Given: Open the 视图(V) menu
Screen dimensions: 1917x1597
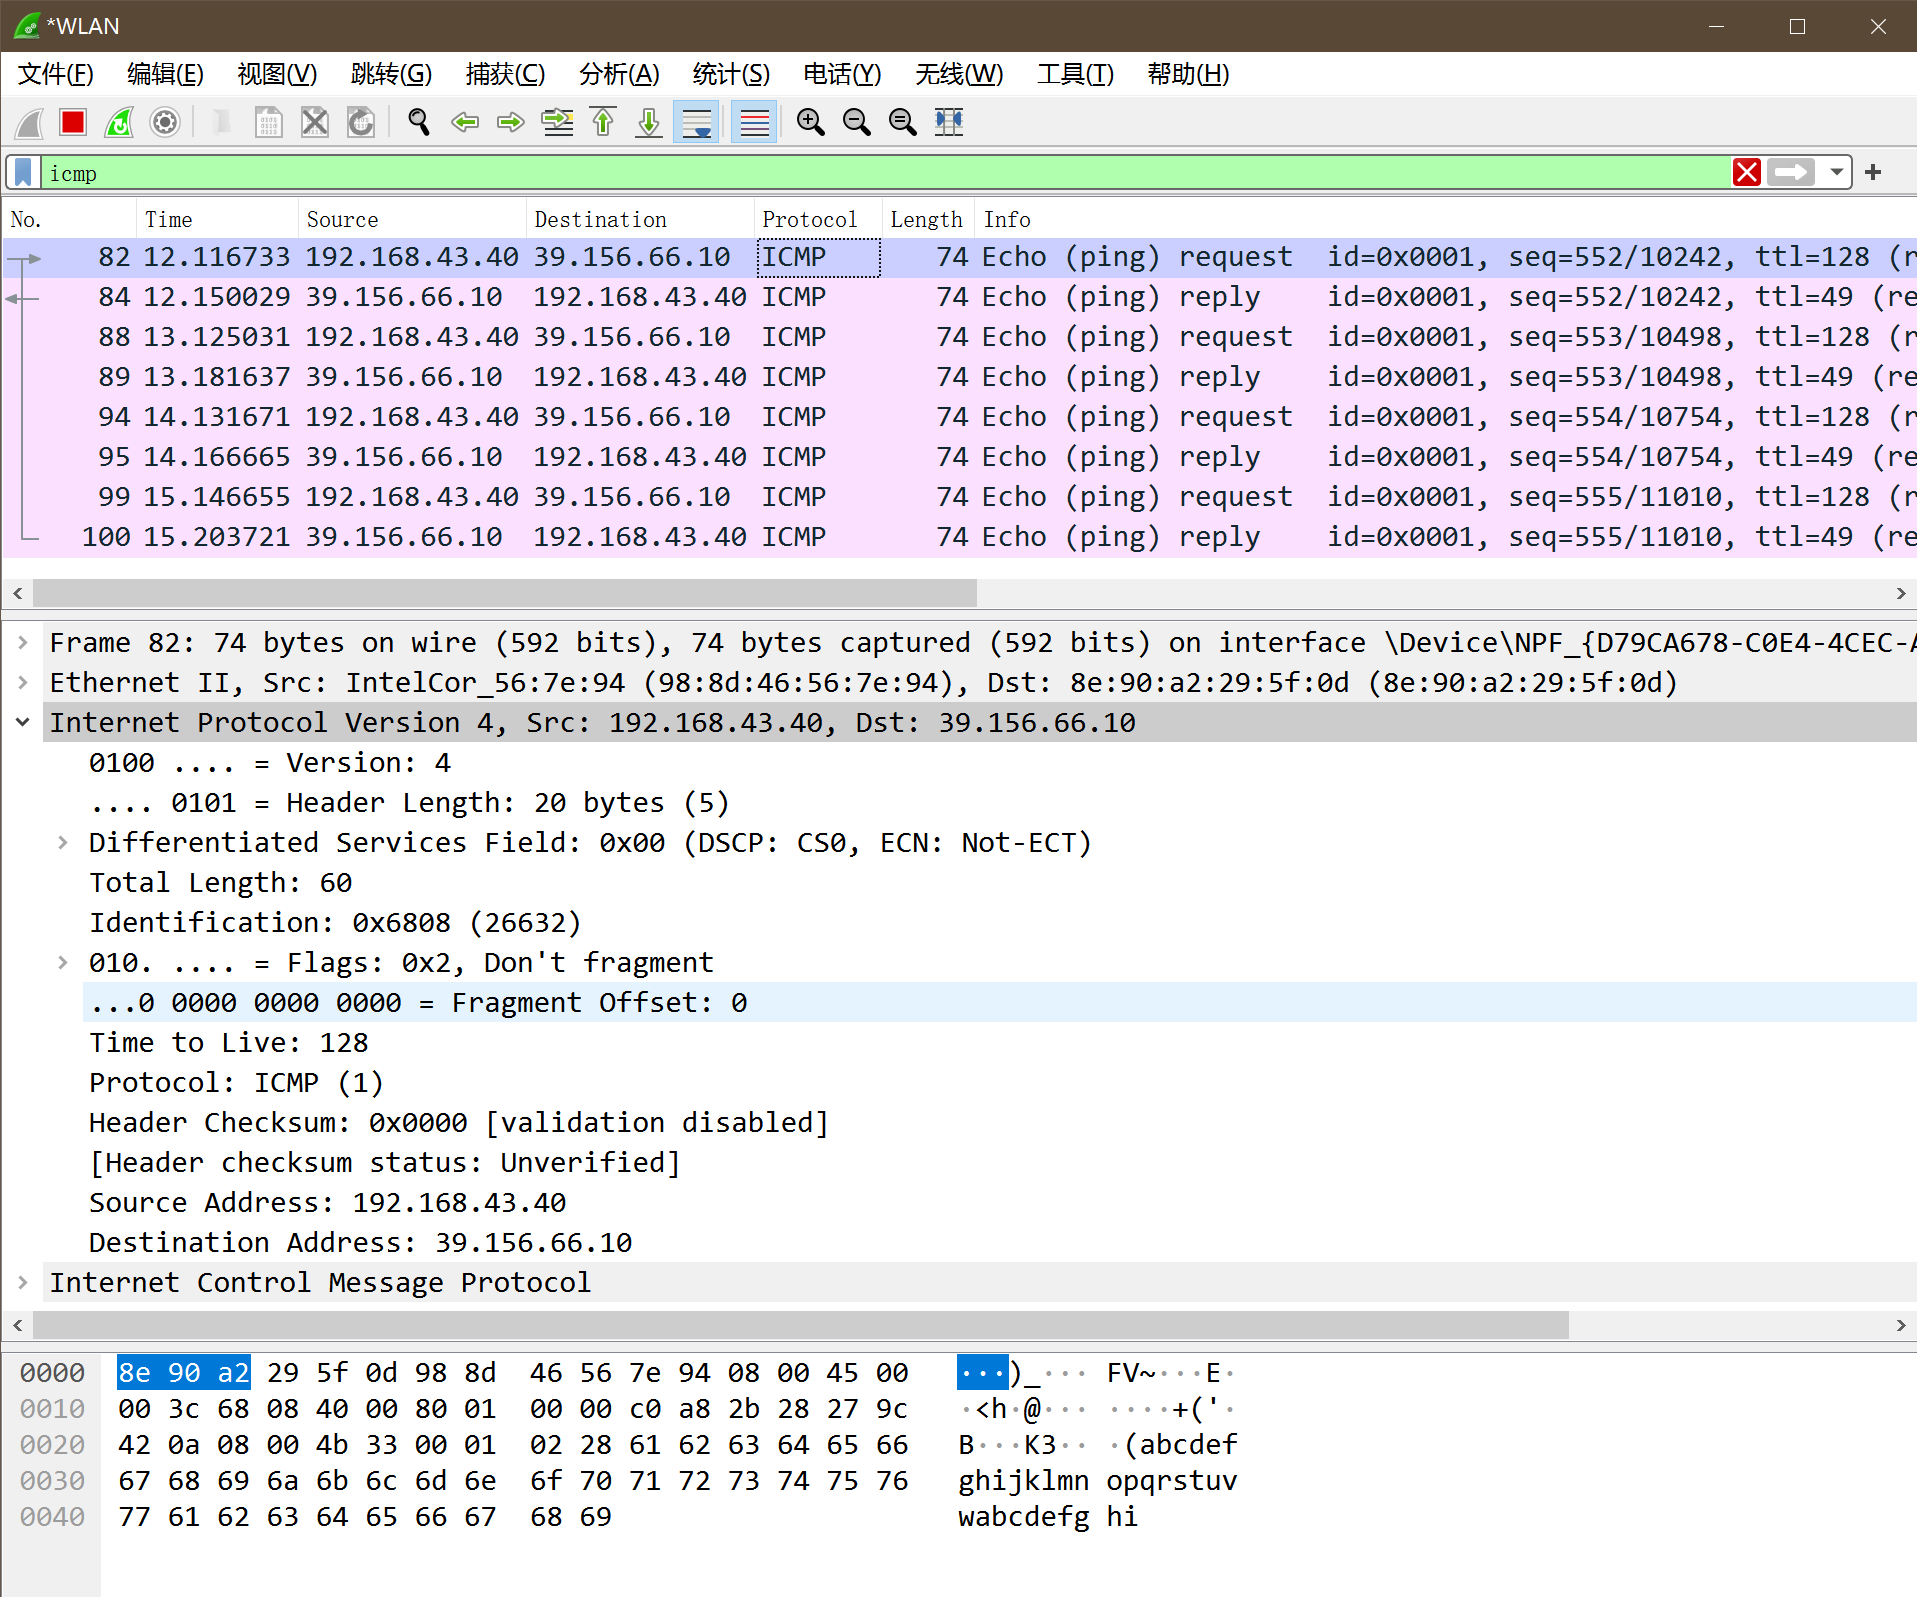Looking at the screenshot, I should click(x=277, y=74).
